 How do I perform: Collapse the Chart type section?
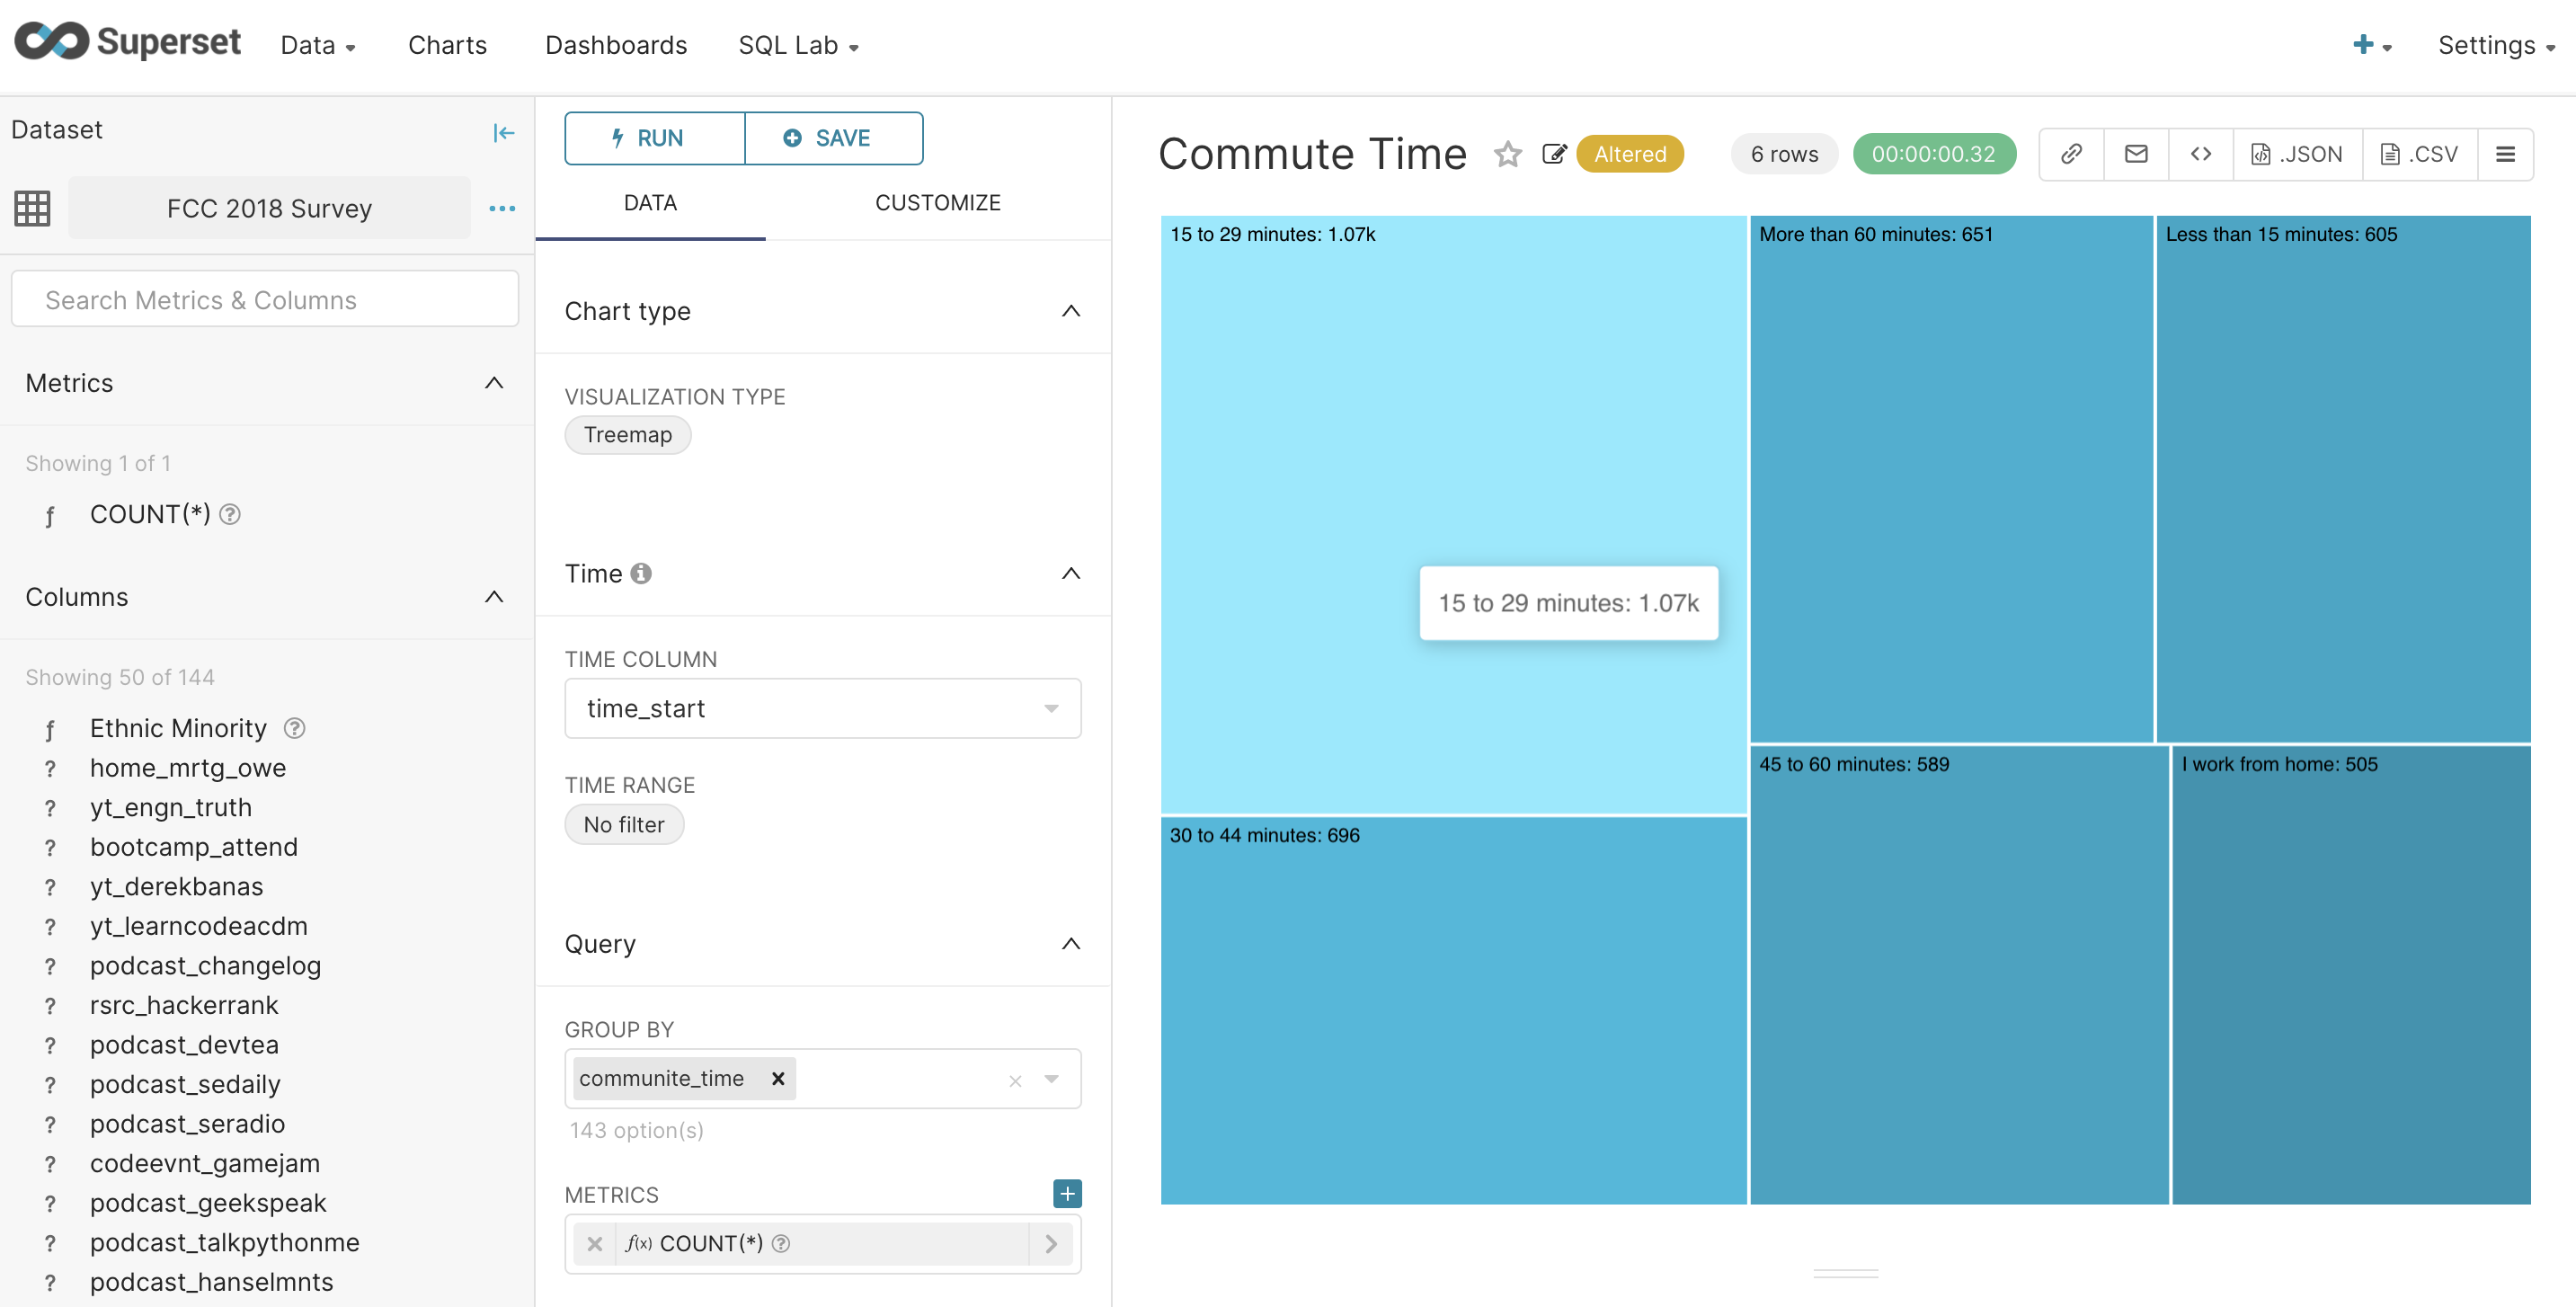coord(1070,311)
